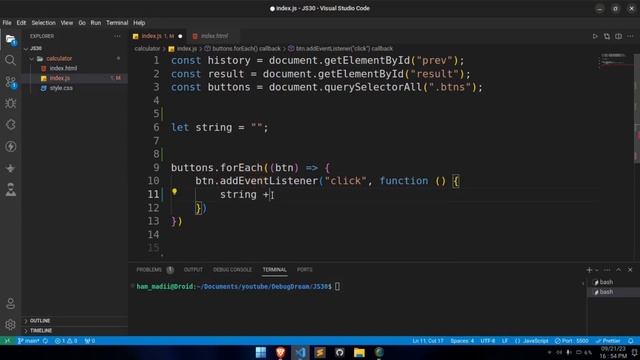Open Windows Start menu

pos(261,352)
